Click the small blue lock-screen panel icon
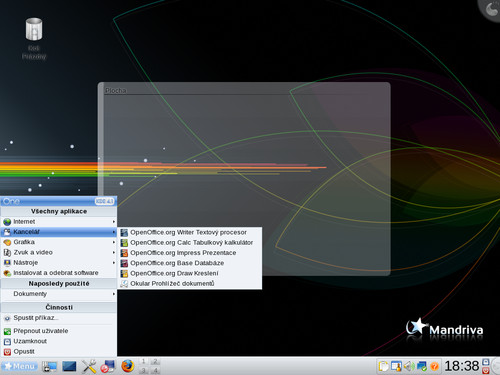Screen dimensions: 500x375 [486, 362]
